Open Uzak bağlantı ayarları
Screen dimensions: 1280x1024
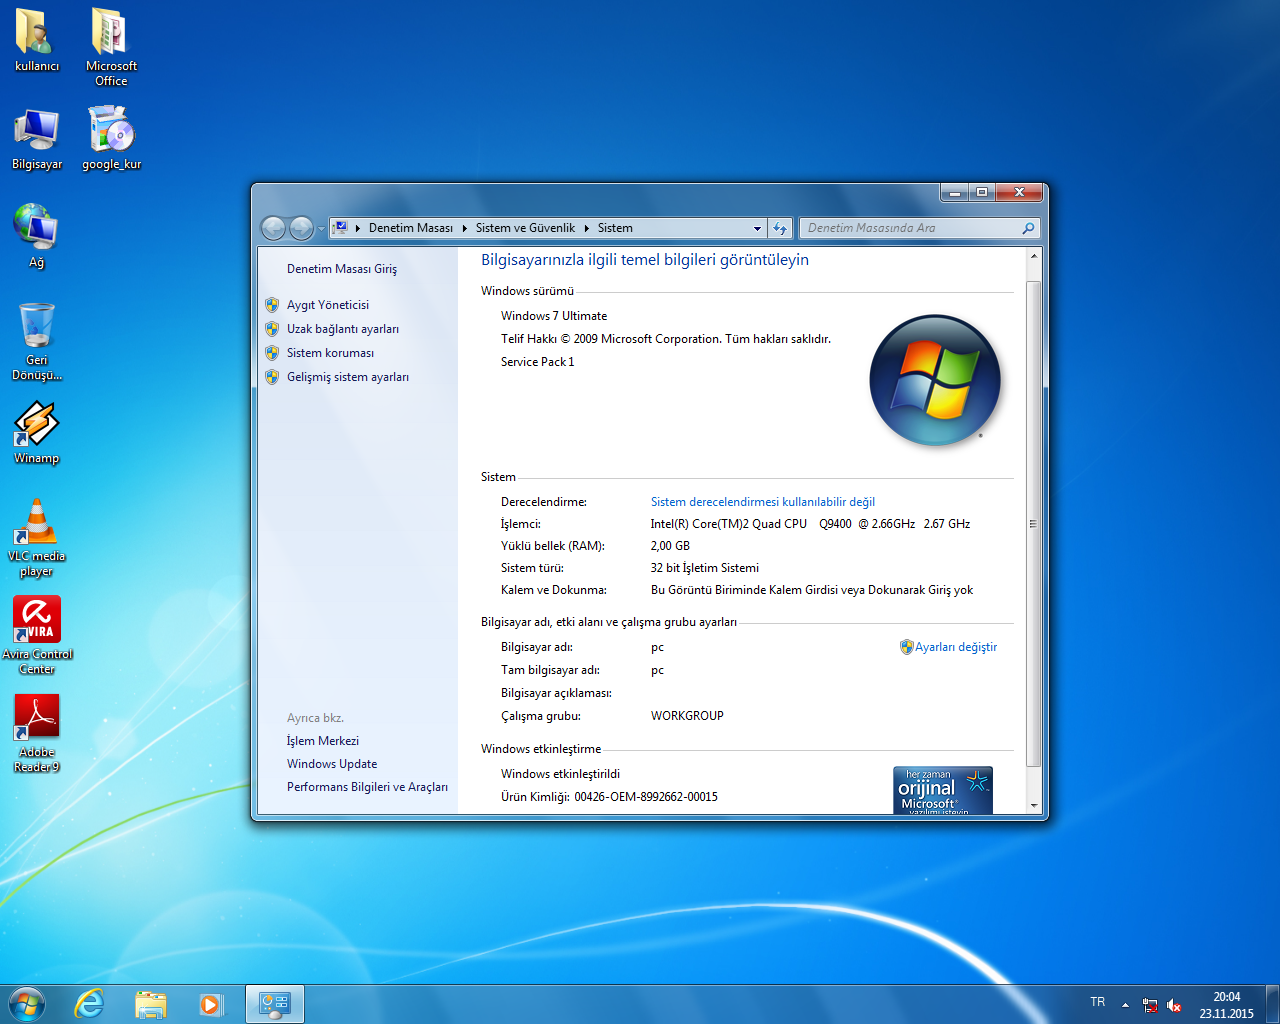pyautogui.click(x=343, y=329)
